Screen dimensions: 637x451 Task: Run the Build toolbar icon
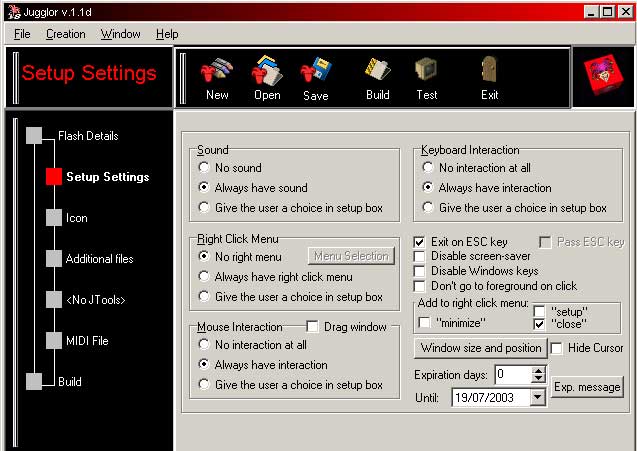[x=377, y=69]
